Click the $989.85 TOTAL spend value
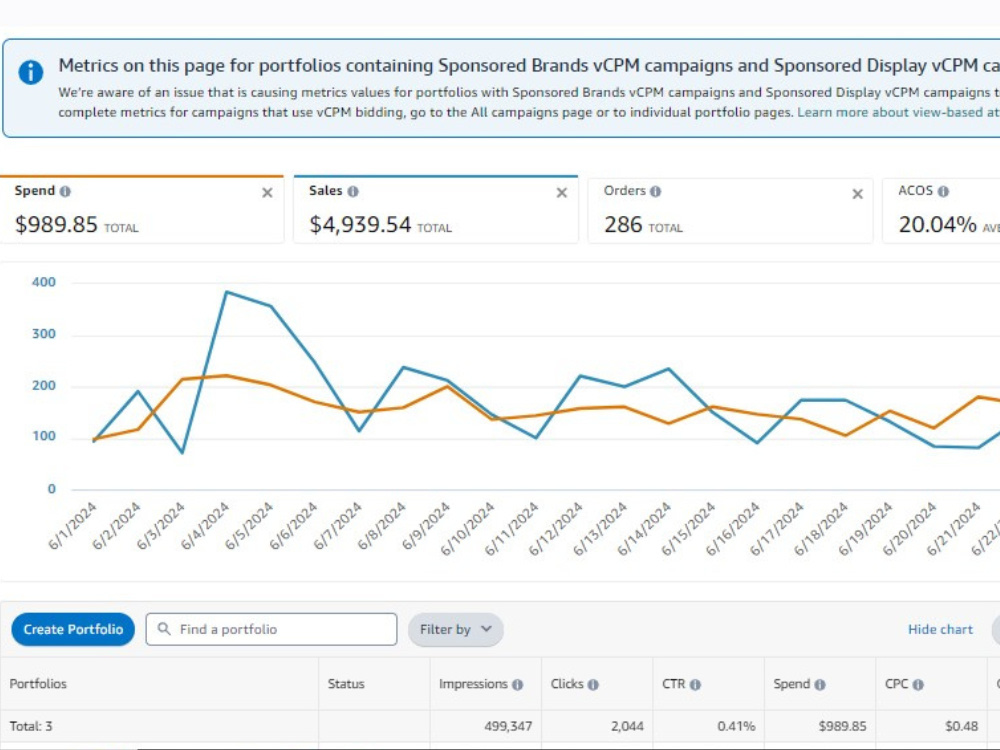Screen dimensions: 1000x750 [x=77, y=225]
